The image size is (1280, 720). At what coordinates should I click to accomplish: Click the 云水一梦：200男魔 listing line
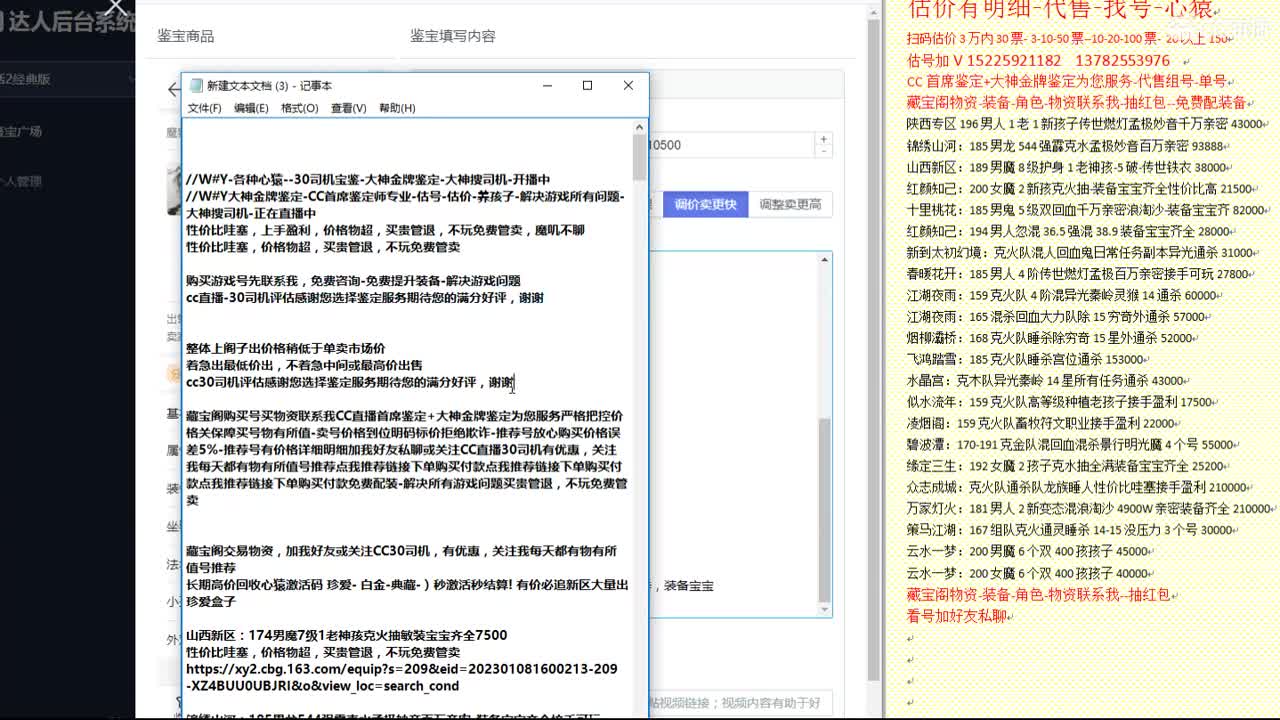[x=1027, y=552]
